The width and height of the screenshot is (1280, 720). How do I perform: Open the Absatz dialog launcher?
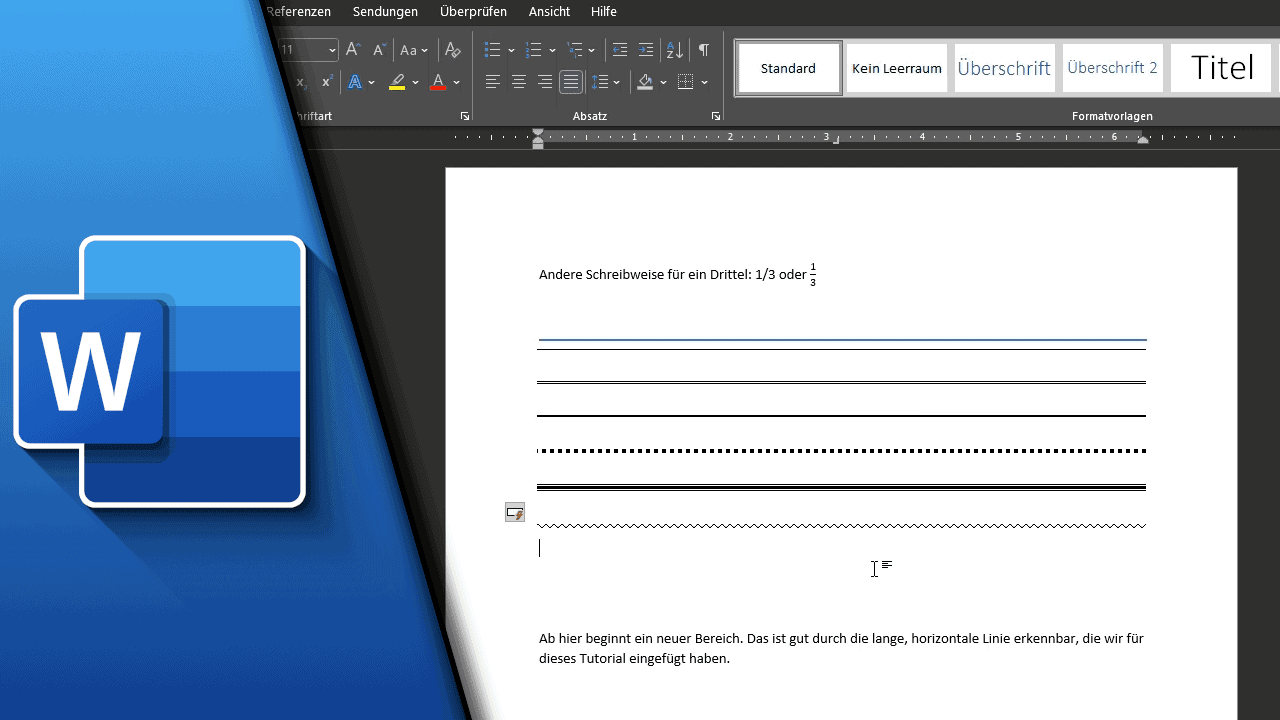pyautogui.click(x=716, y=117)
